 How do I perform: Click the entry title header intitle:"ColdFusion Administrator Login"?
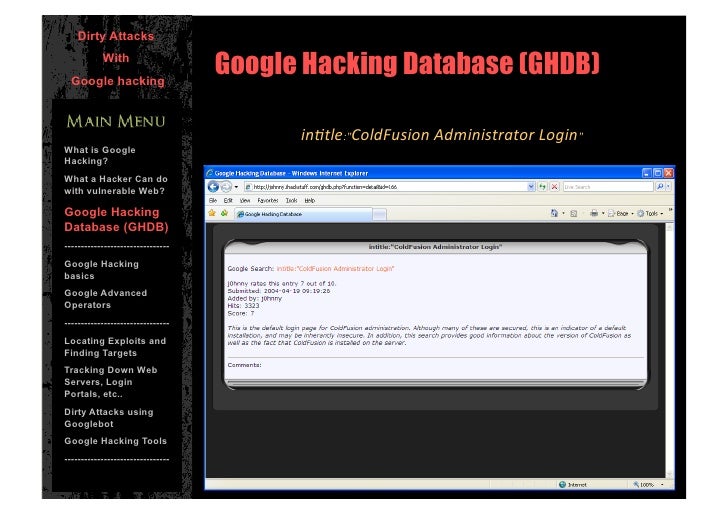tap(435, 247)
